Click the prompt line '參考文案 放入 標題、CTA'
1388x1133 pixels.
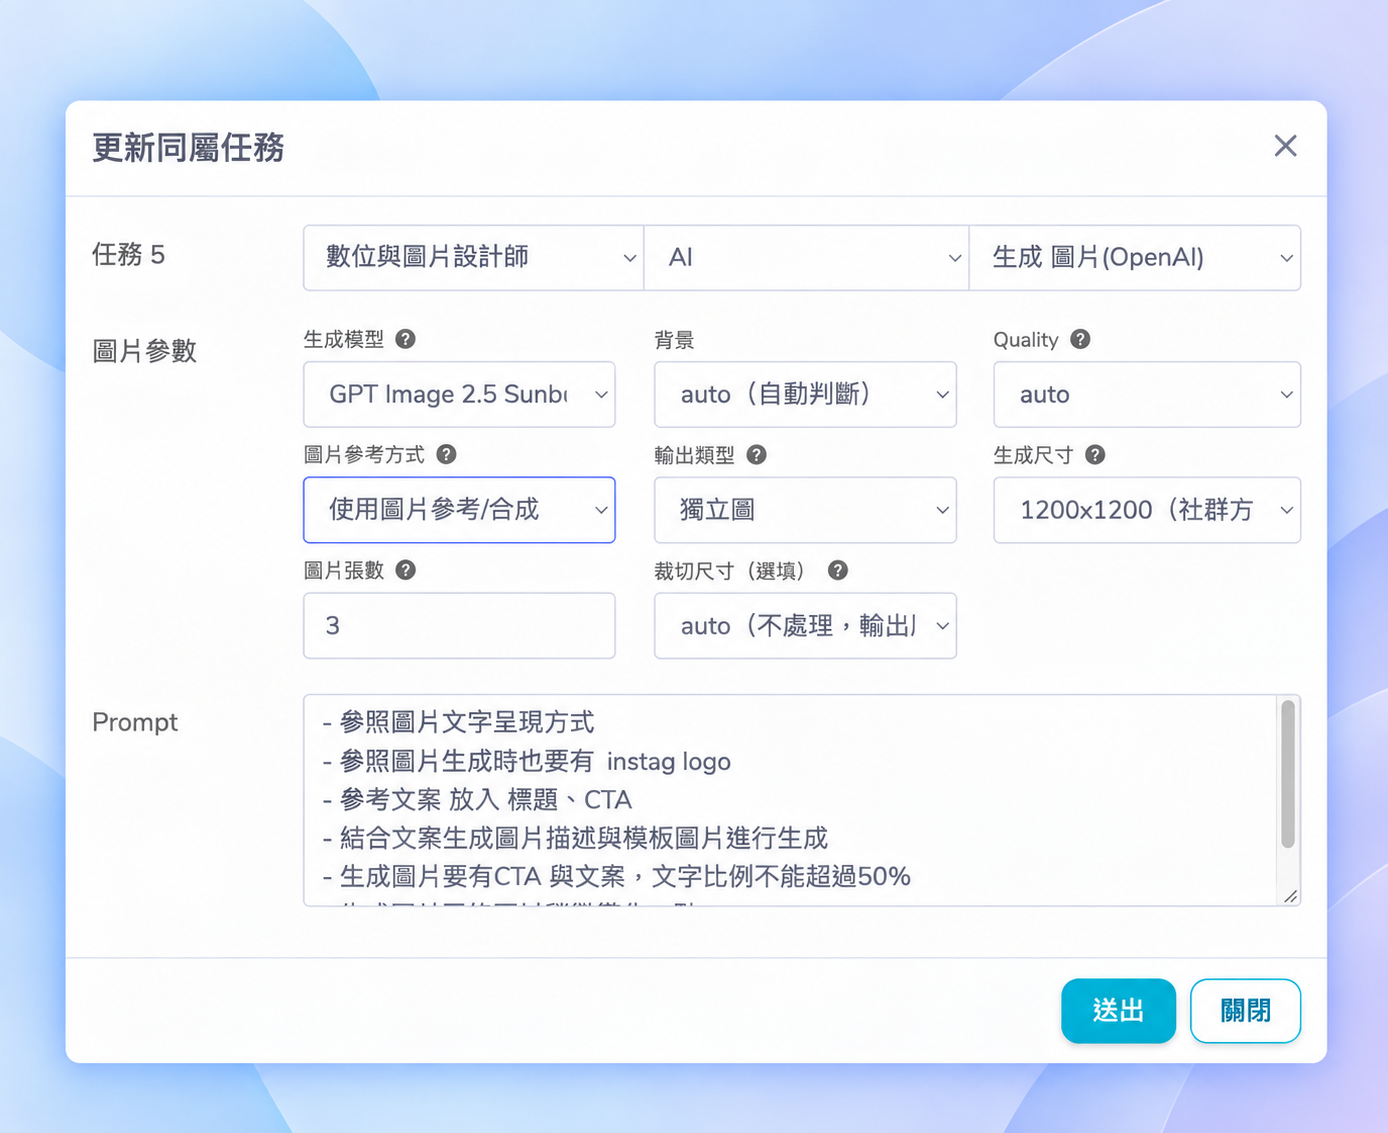coord(477,800)
